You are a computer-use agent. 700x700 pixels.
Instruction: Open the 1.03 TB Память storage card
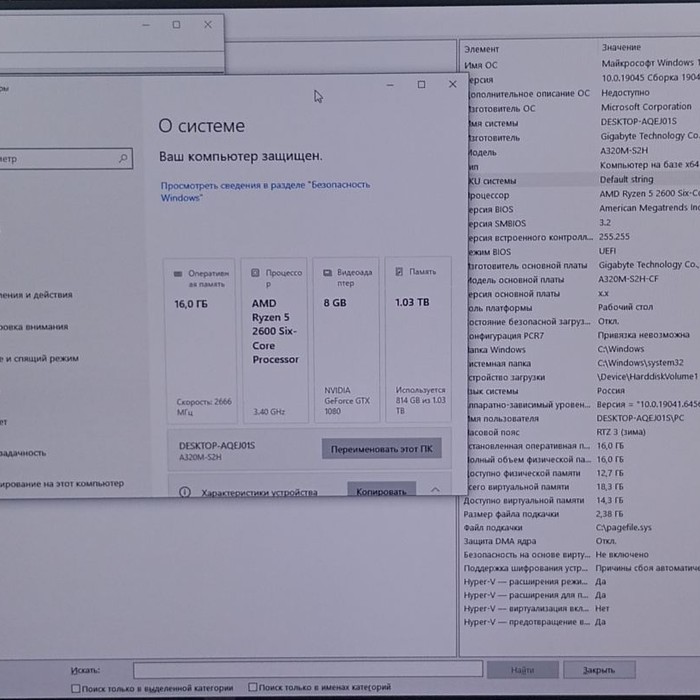(418, 339)
